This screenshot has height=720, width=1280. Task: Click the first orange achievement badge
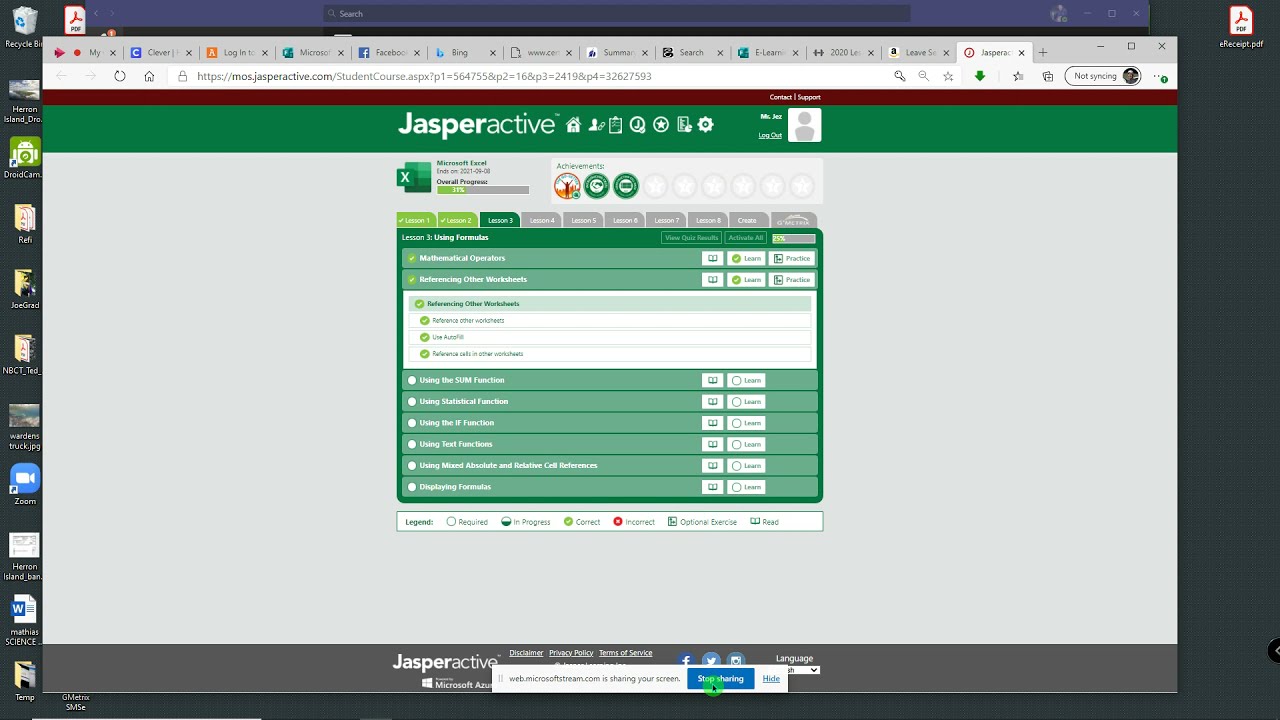coord(567,185)
